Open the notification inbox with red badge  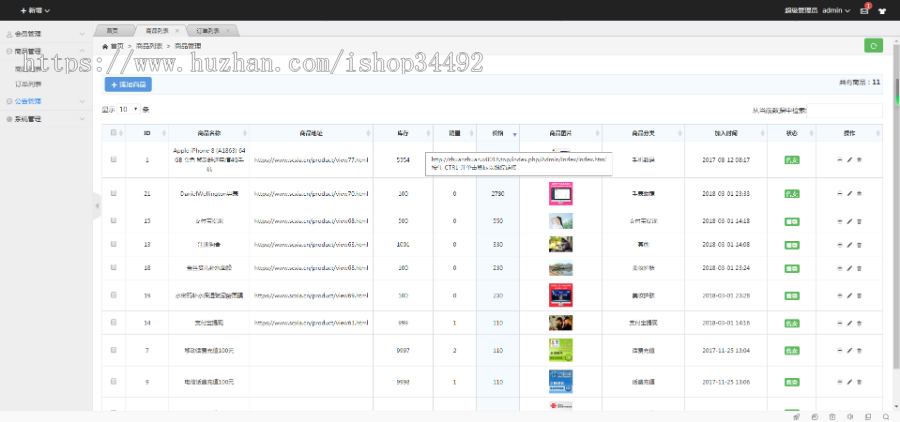click(x=865, y=10)
